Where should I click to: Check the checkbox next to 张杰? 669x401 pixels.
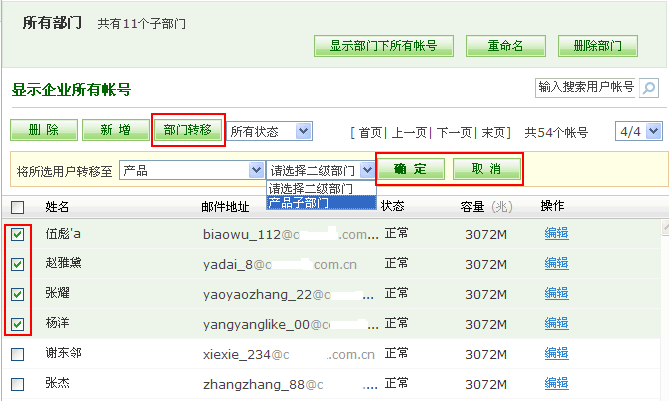[18, 384]
